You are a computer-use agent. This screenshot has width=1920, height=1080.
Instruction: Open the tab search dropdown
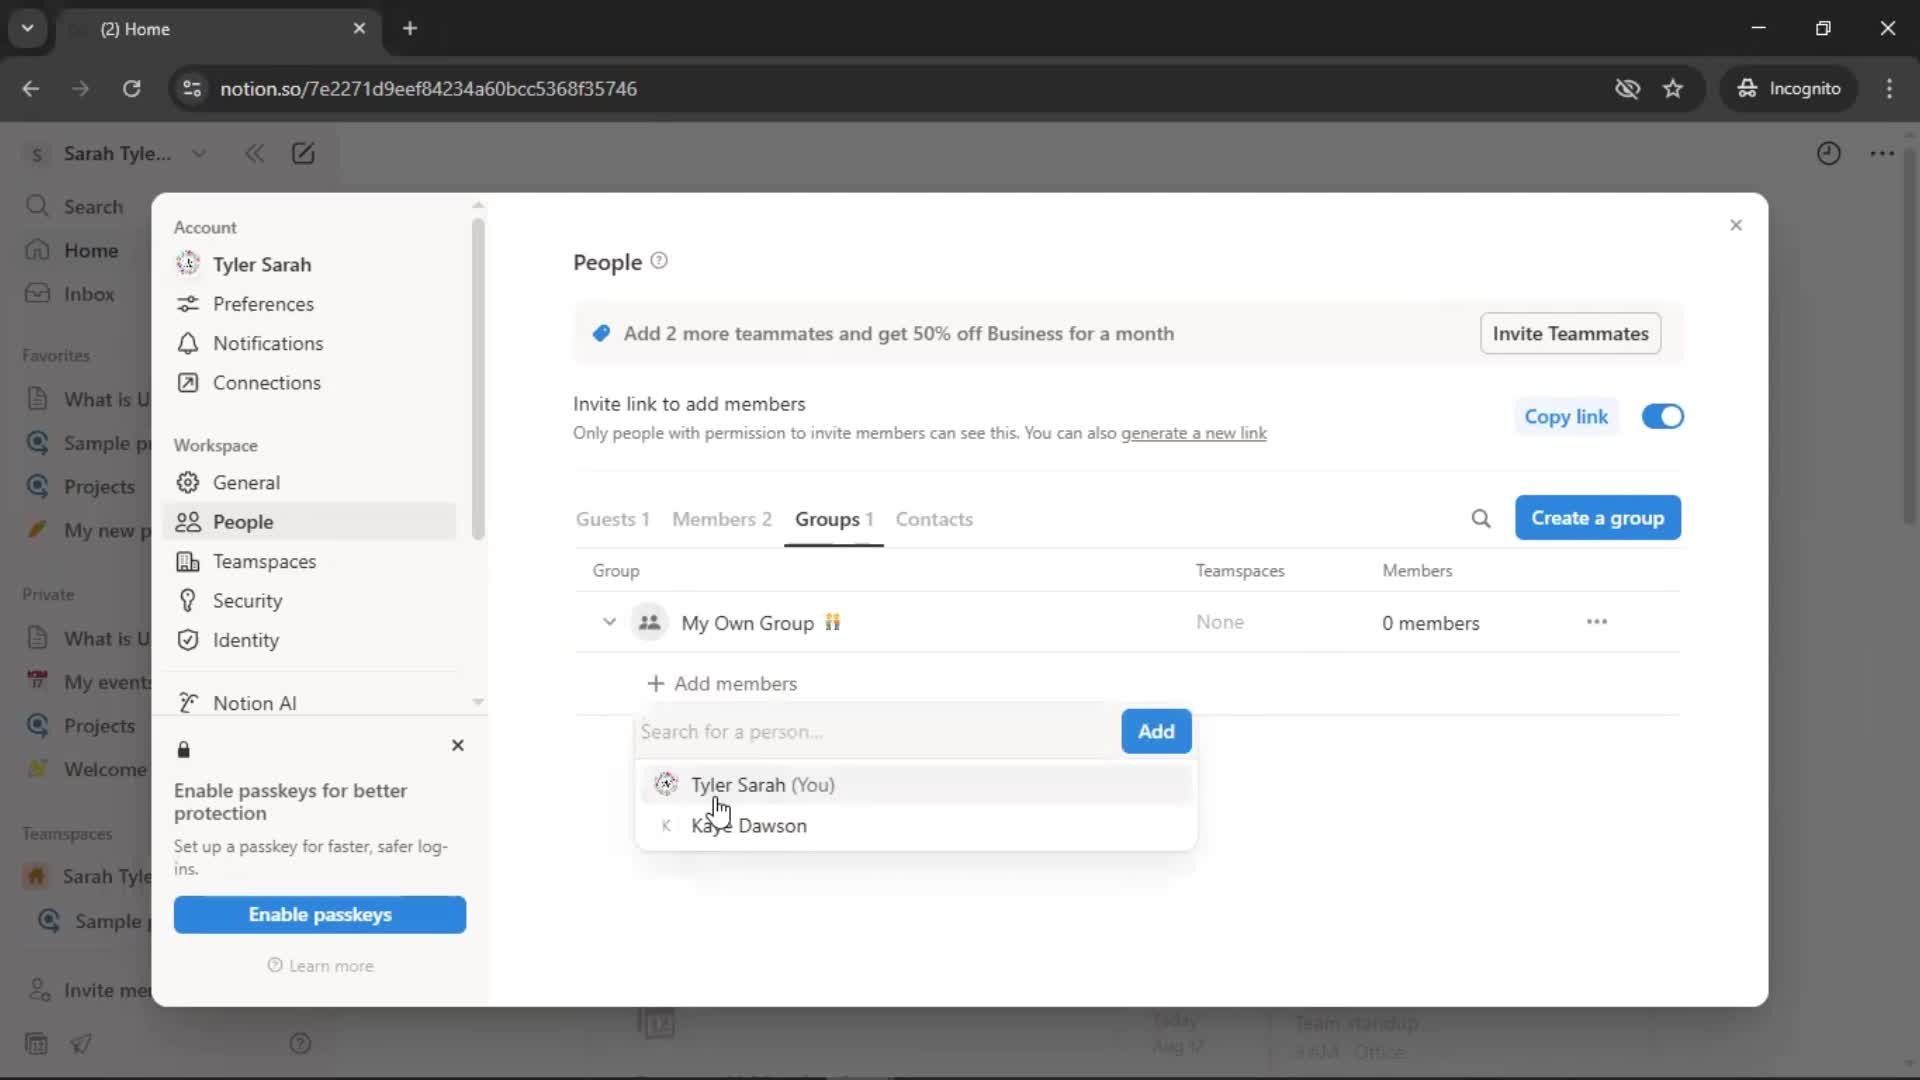tap(27, 28)
